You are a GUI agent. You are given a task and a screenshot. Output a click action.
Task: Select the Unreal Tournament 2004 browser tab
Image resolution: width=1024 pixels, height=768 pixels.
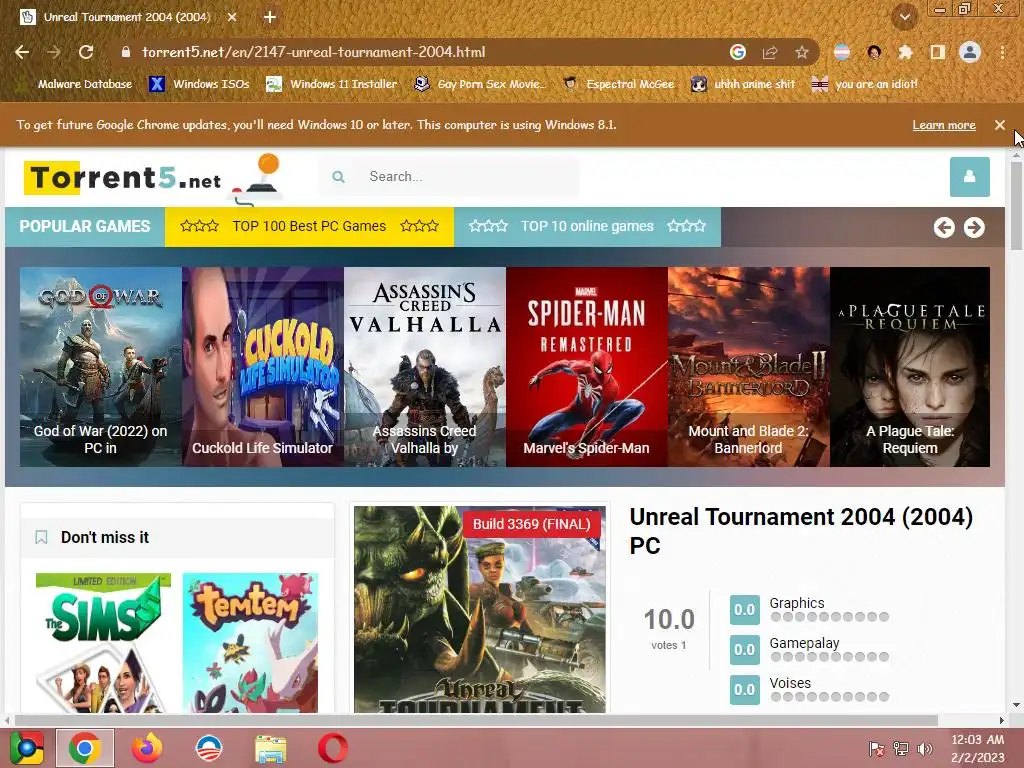click(127, 17)
